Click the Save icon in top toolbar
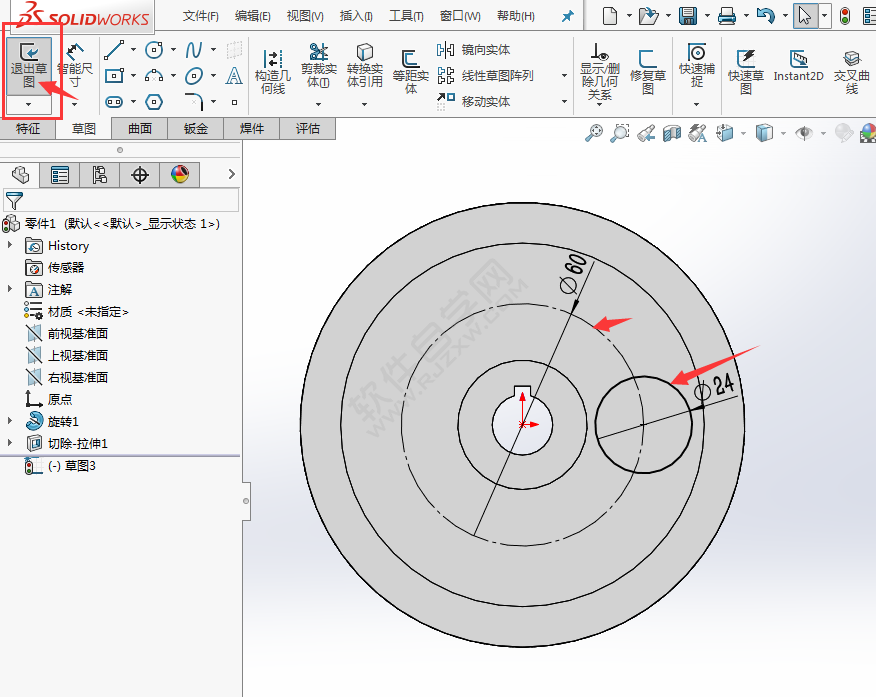This screenshot has height=697, width=876. [x=688, y=16]
